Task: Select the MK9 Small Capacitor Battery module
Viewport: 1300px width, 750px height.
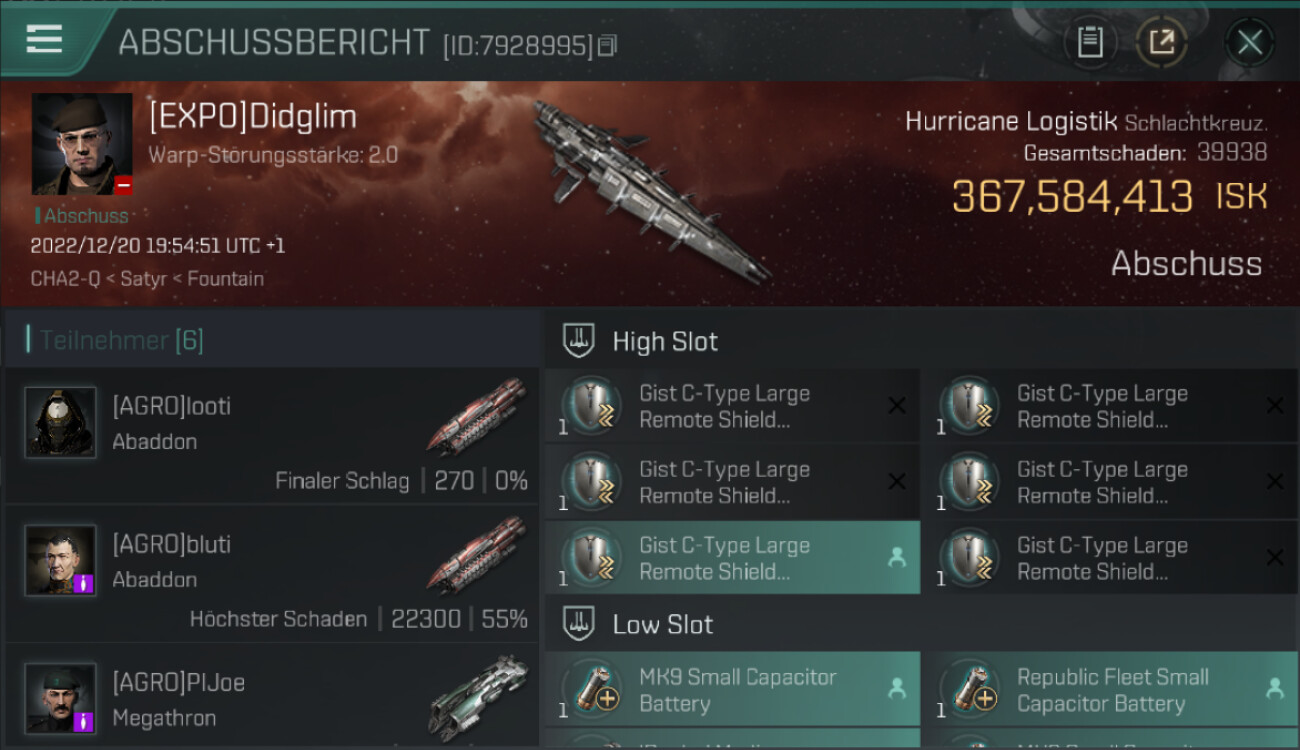Action: coord(733,689)
